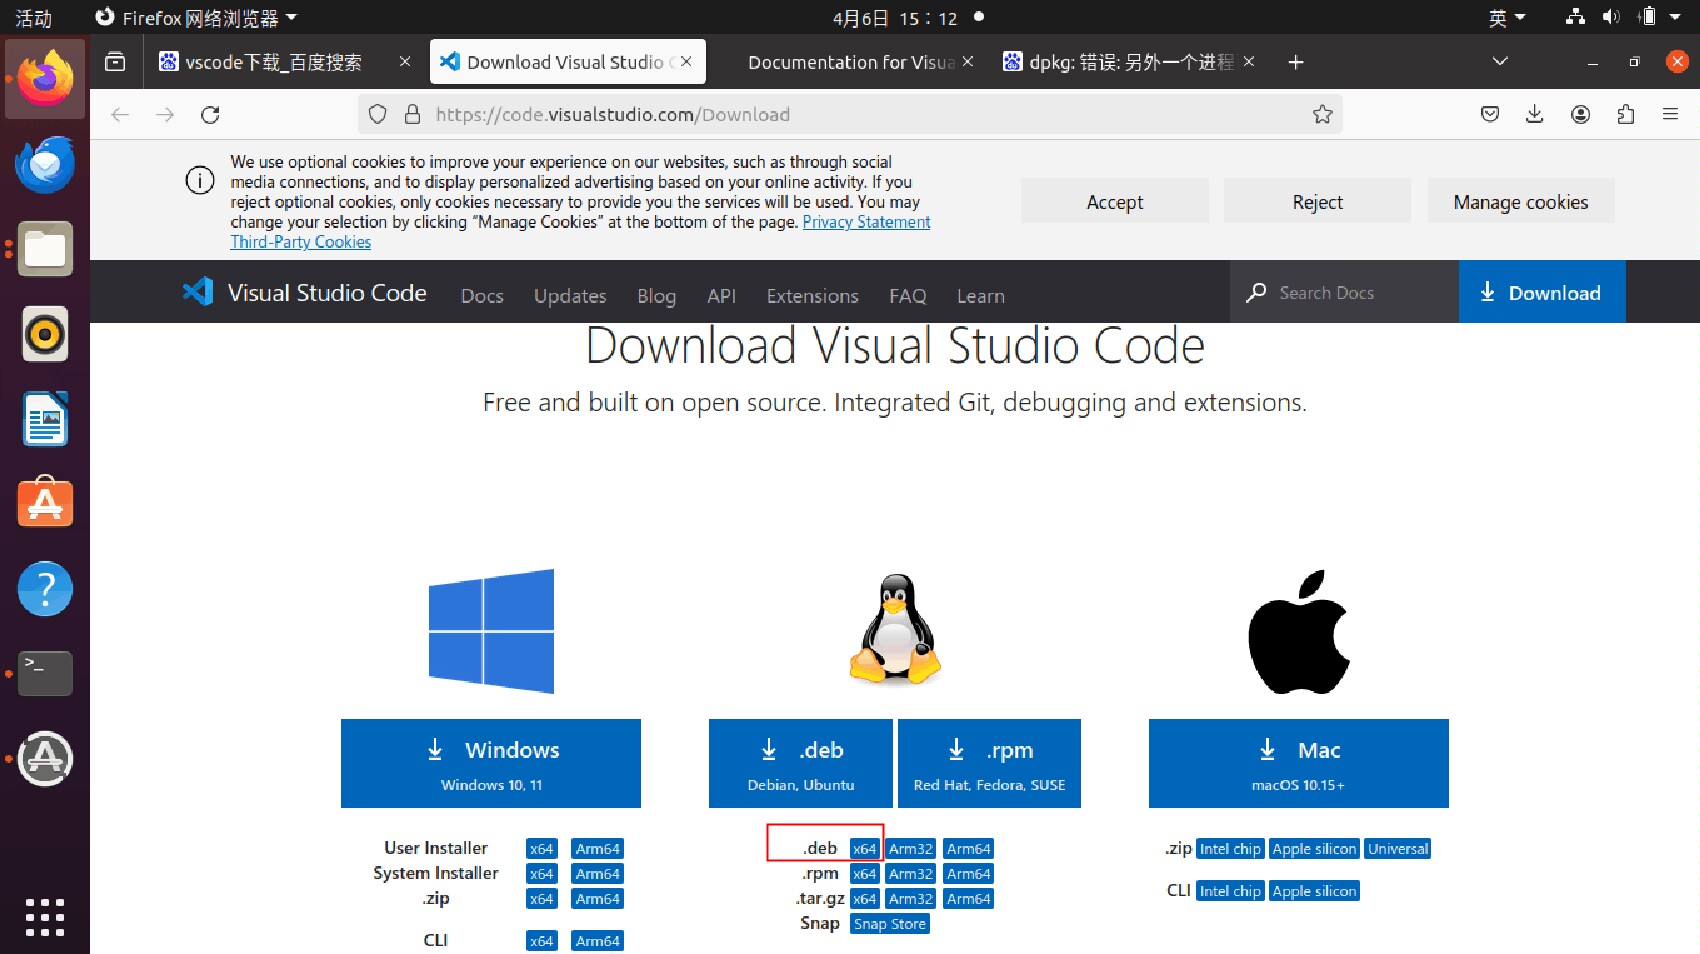Expand the list all tabs chevron
This screenshot has width=1700, height=954.
tap(1500, 61)
